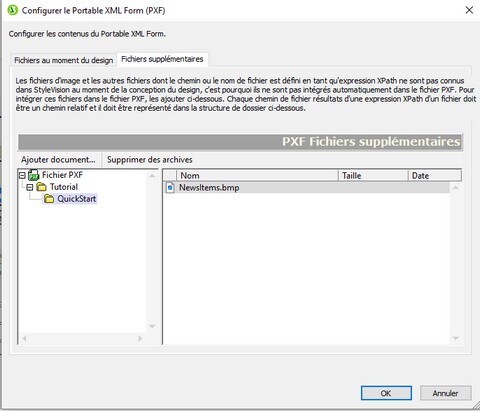Cancel with the Annuler button
This screenshot has width=480, height=411.
tap(445, 393)
